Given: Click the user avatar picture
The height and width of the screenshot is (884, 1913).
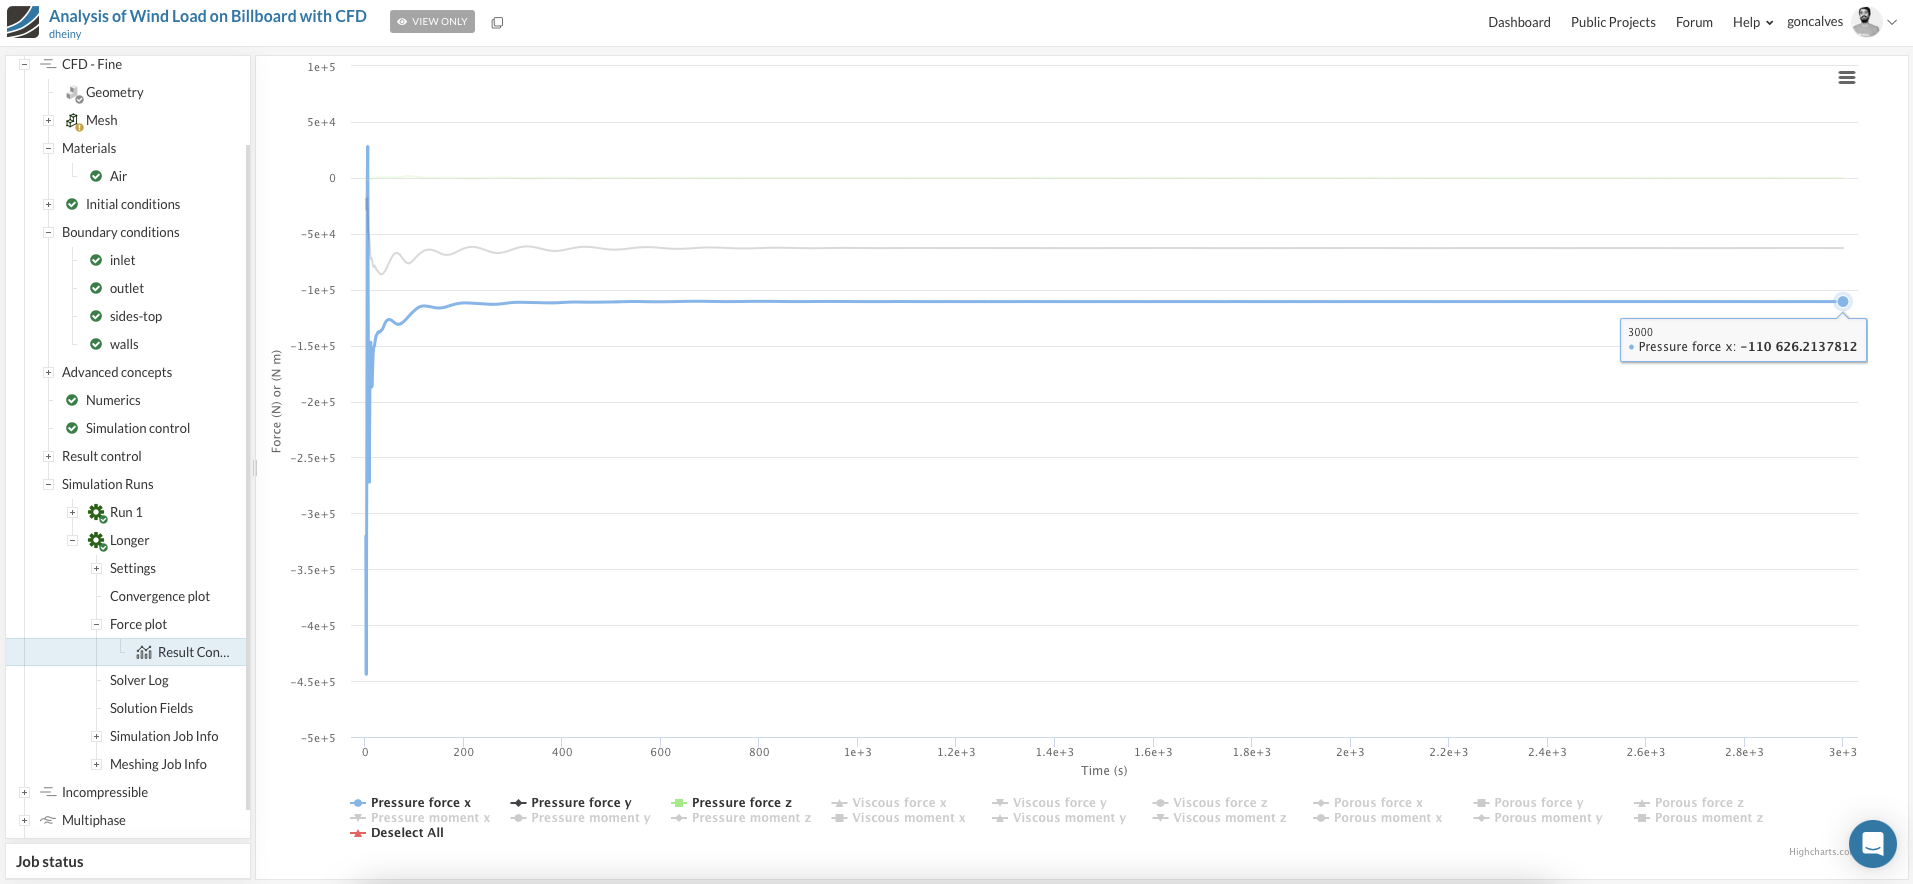Looking at the screenshot, I should tap(1865, 21).
